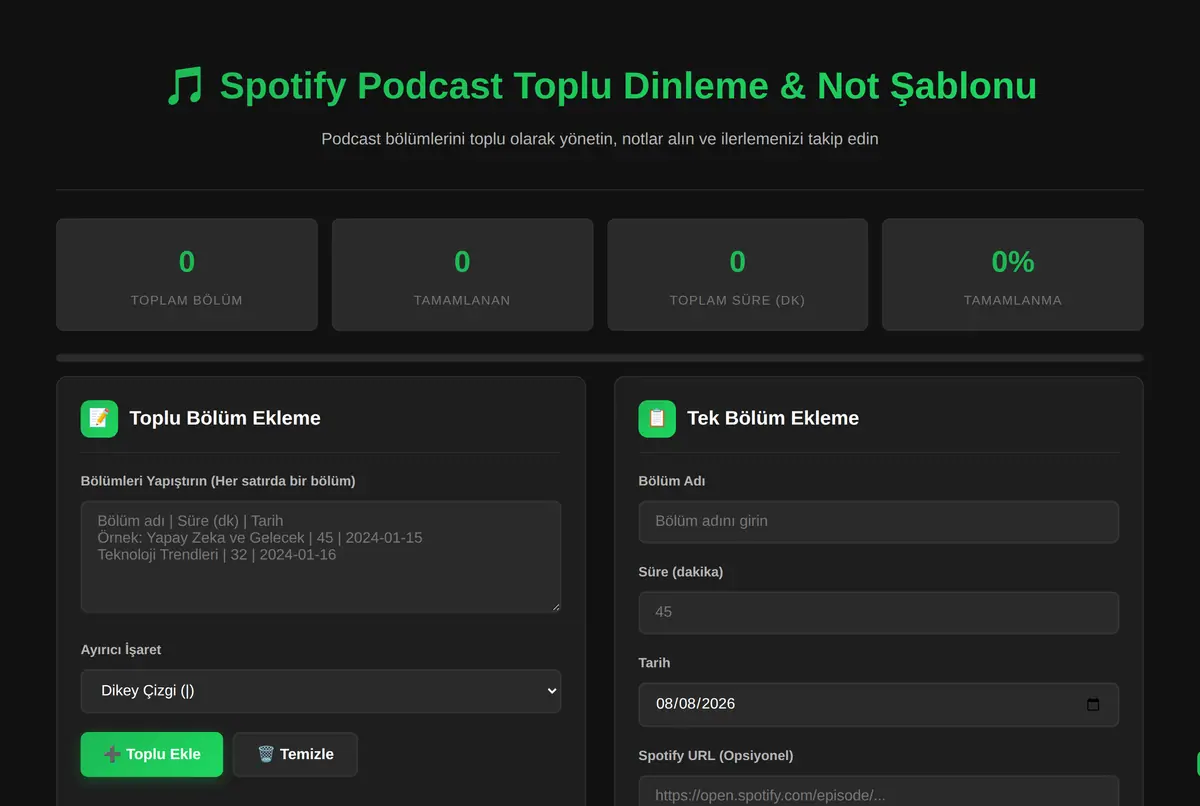
Task: Click the overall progress bar below the stats
Action: click(600, 357)
